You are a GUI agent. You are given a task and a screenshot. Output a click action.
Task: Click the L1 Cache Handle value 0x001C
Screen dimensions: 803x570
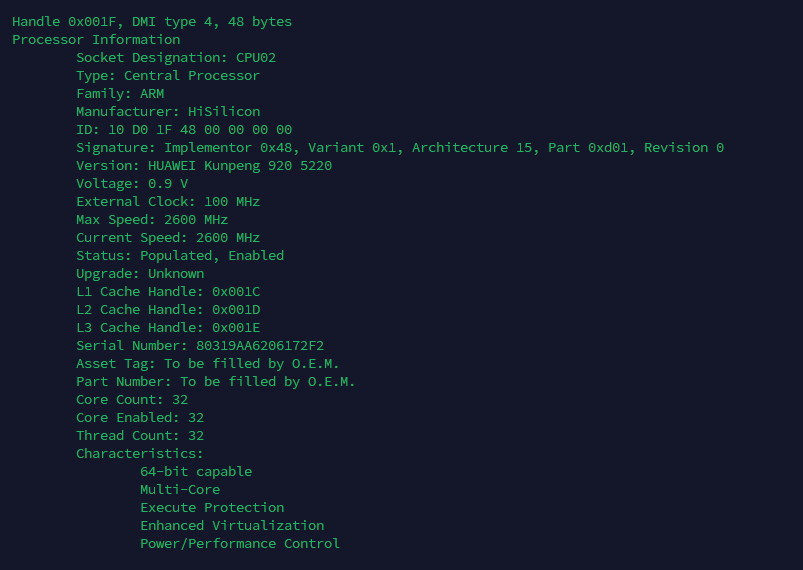[x=236, y=291]
